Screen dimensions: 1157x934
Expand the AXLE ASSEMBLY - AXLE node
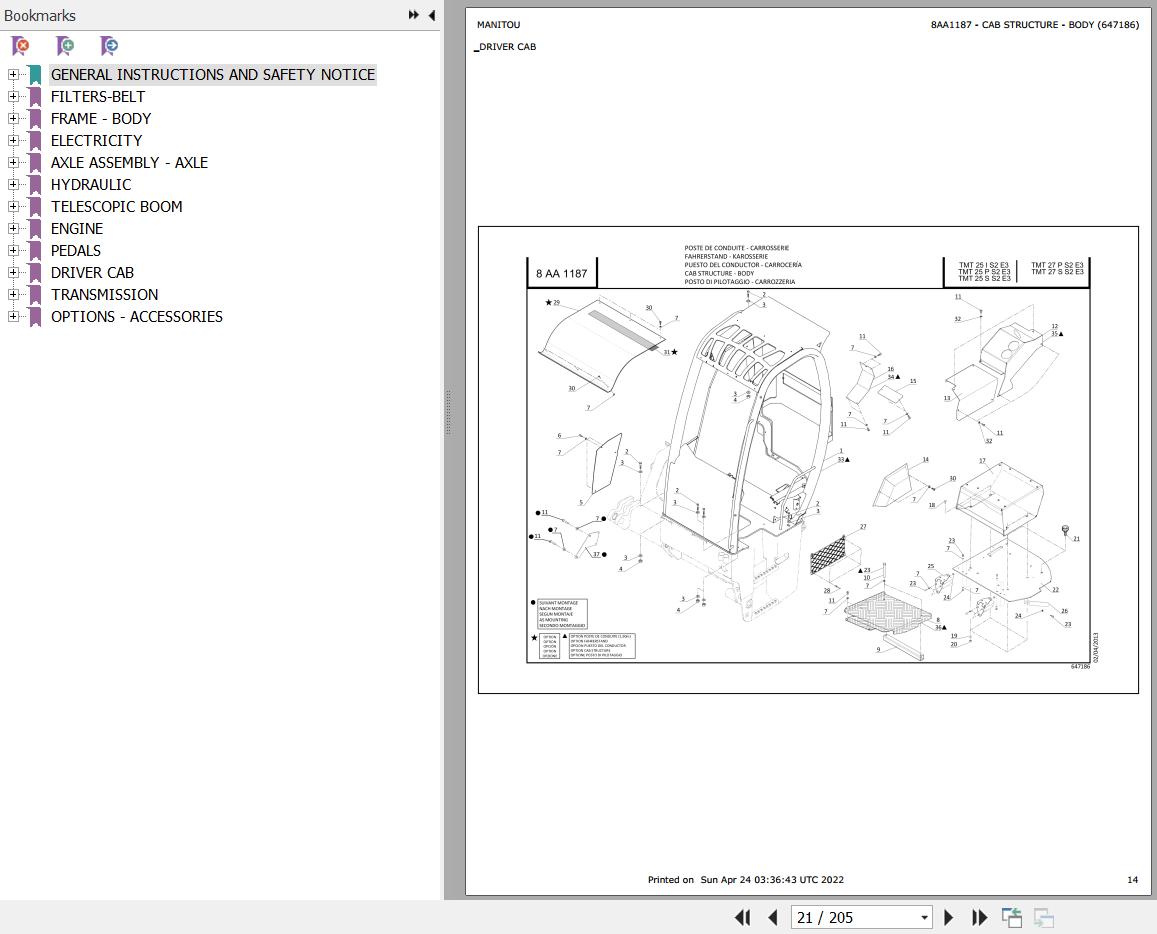pos(13,162)
